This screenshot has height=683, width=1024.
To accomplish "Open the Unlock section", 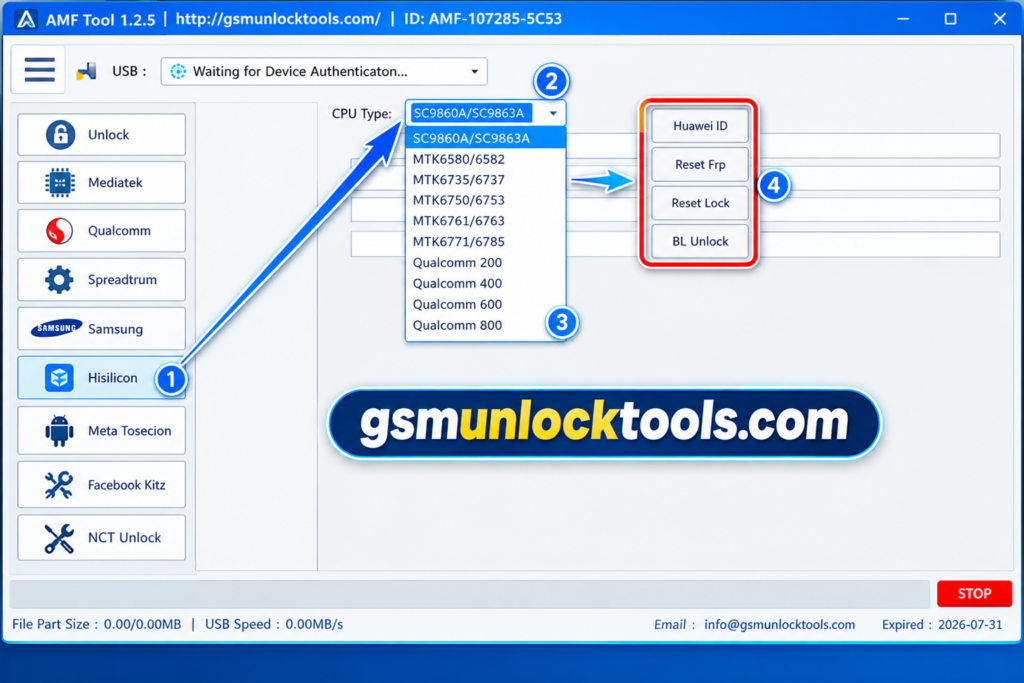I will (101, 135).
